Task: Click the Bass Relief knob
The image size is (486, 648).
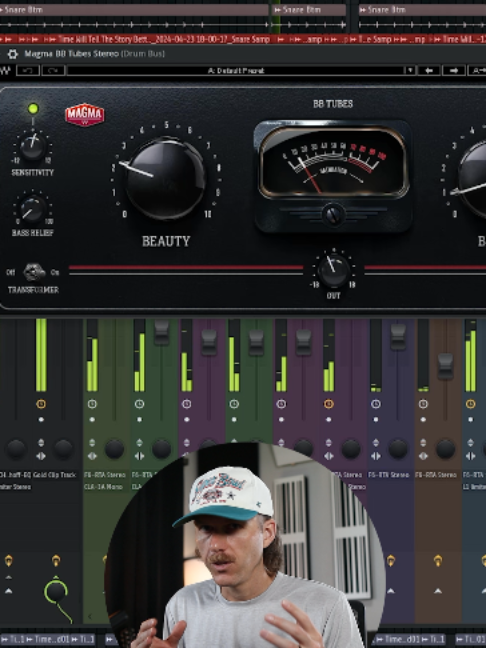Action: tap(32, 210)
